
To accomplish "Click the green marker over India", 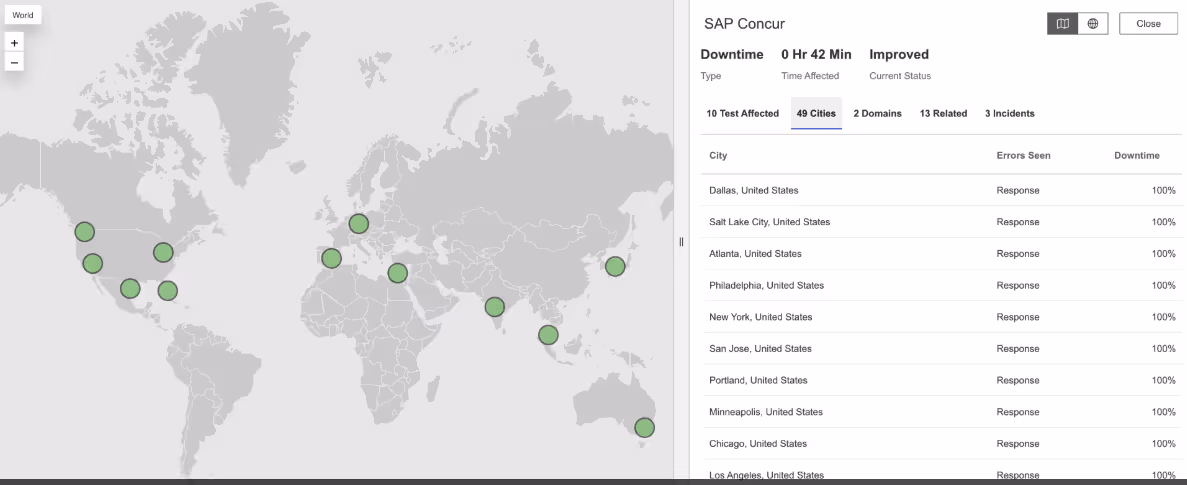I will pos(494,306).
